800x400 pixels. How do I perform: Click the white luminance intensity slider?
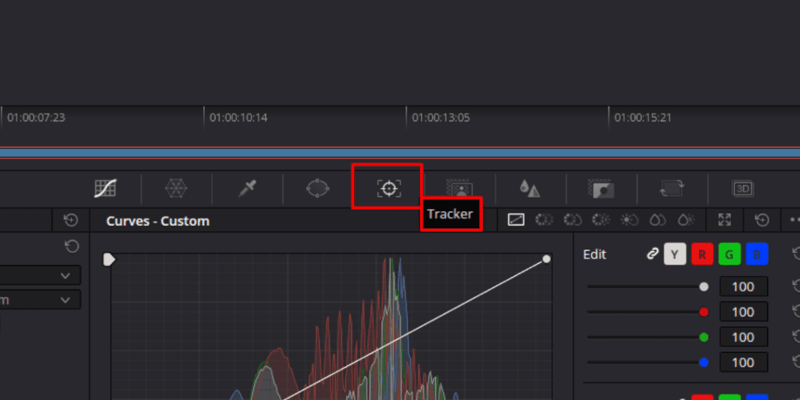pyautogui.click(x=648, y=287)
